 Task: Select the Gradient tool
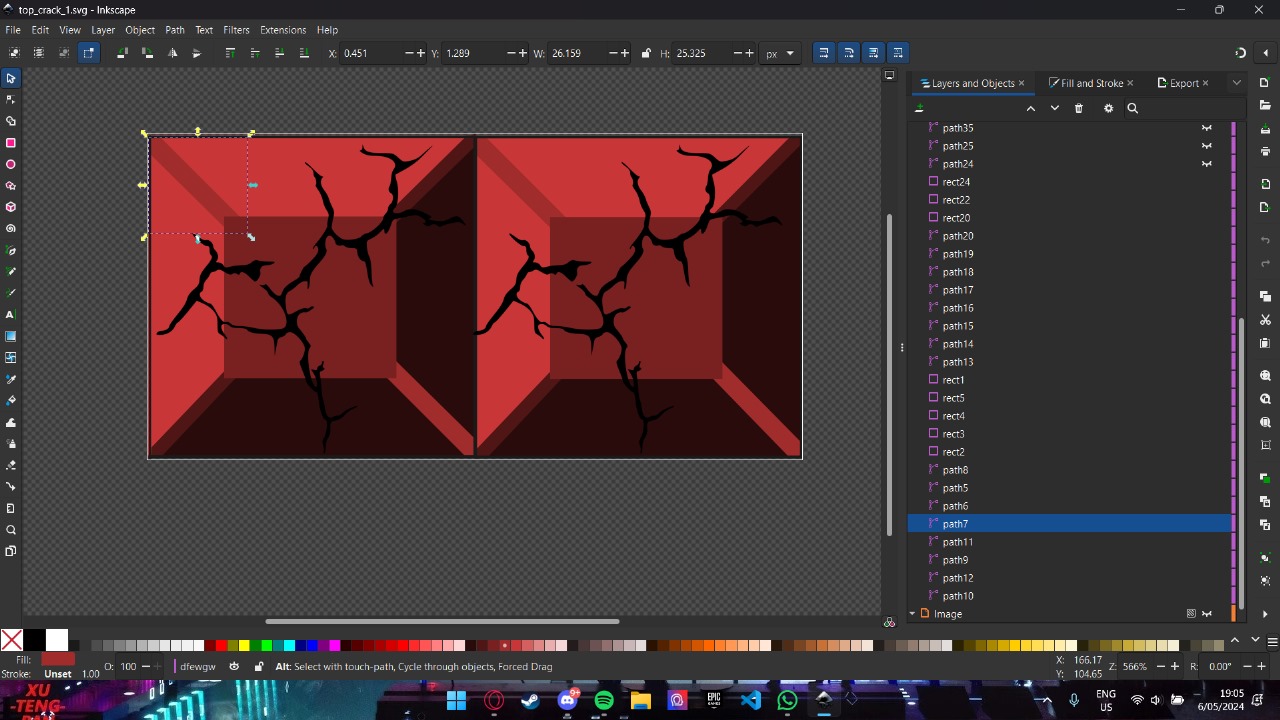[11, 337]
